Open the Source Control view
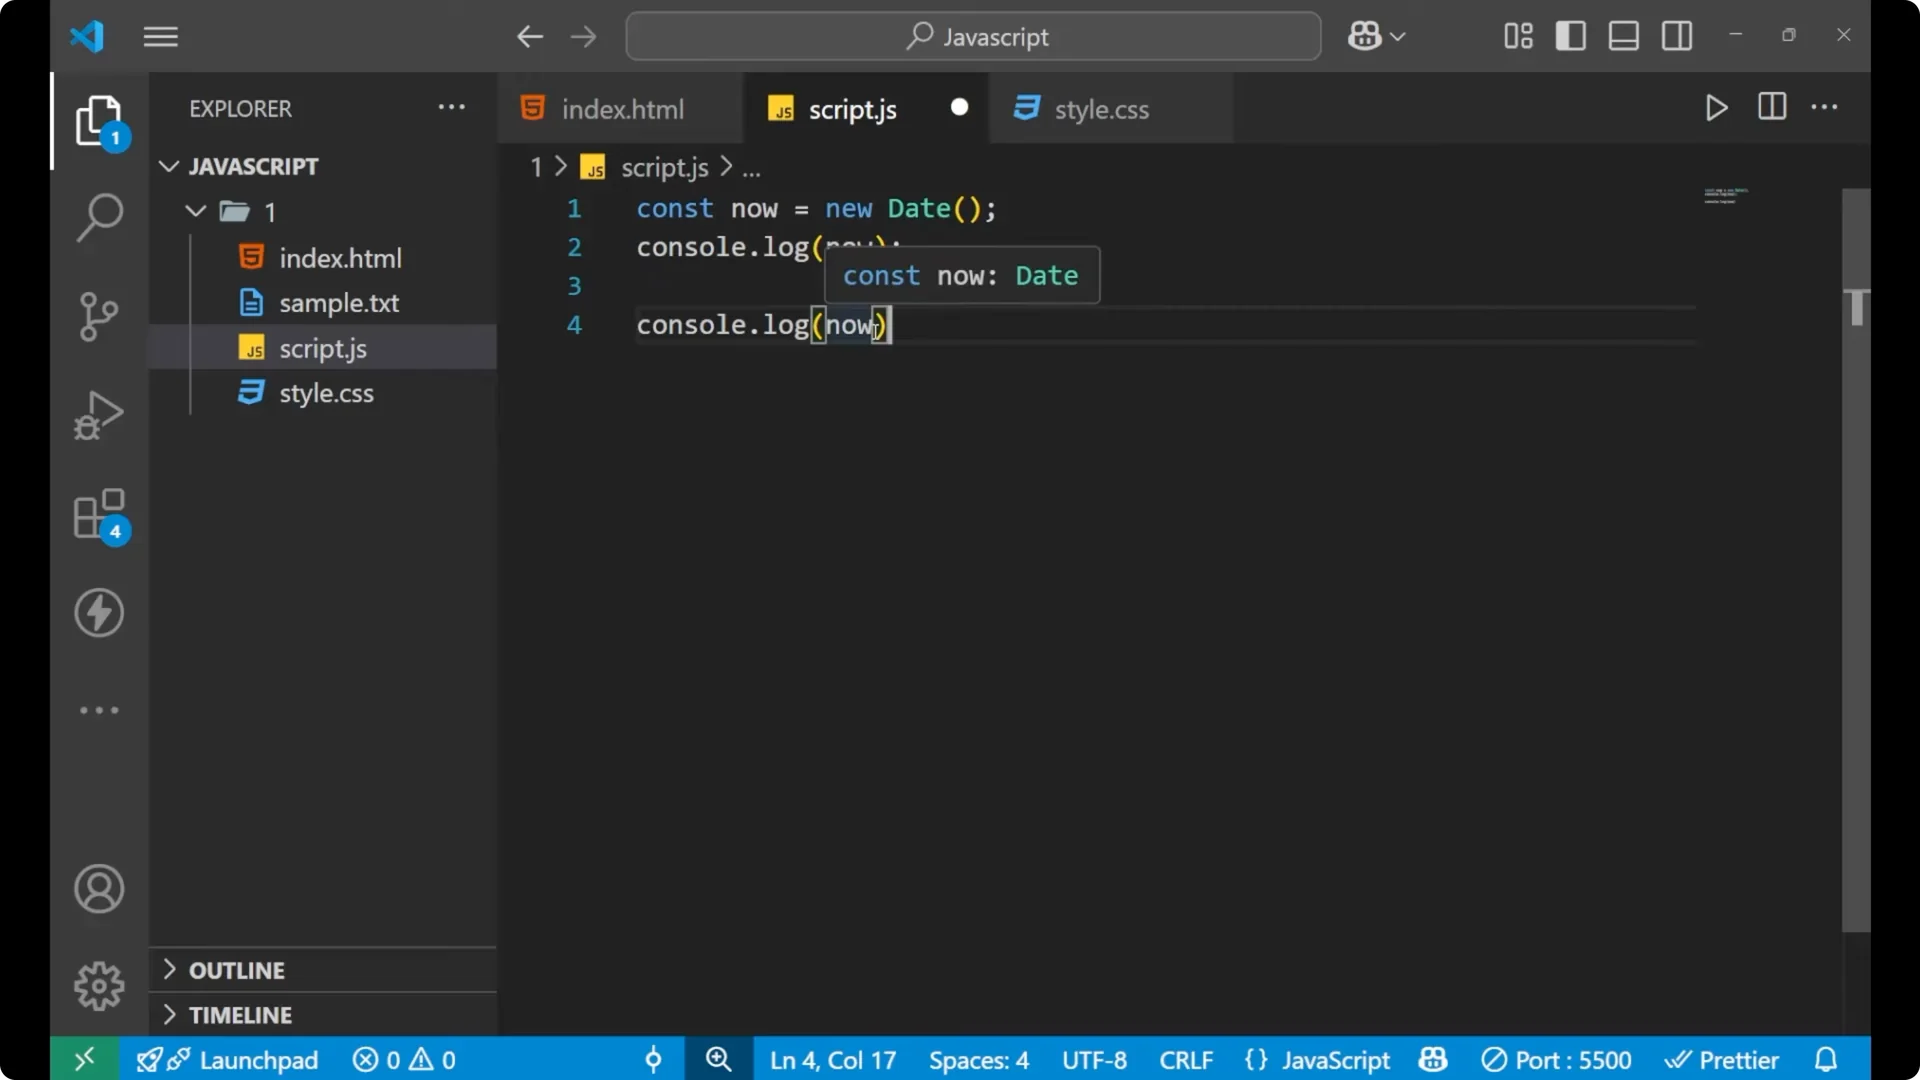Screen dimensions: 1920x1080 (98, 316)
